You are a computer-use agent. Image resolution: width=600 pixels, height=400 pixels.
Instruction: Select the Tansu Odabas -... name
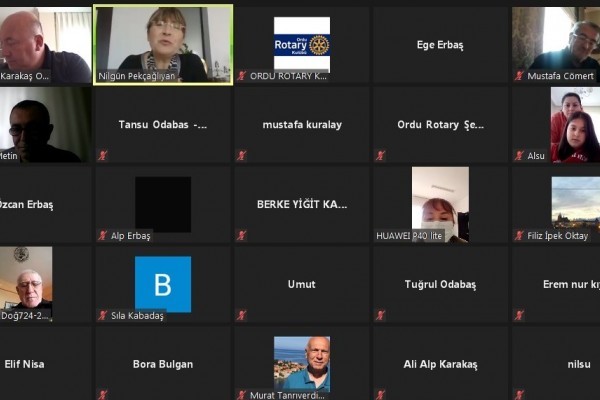(163, 124)
